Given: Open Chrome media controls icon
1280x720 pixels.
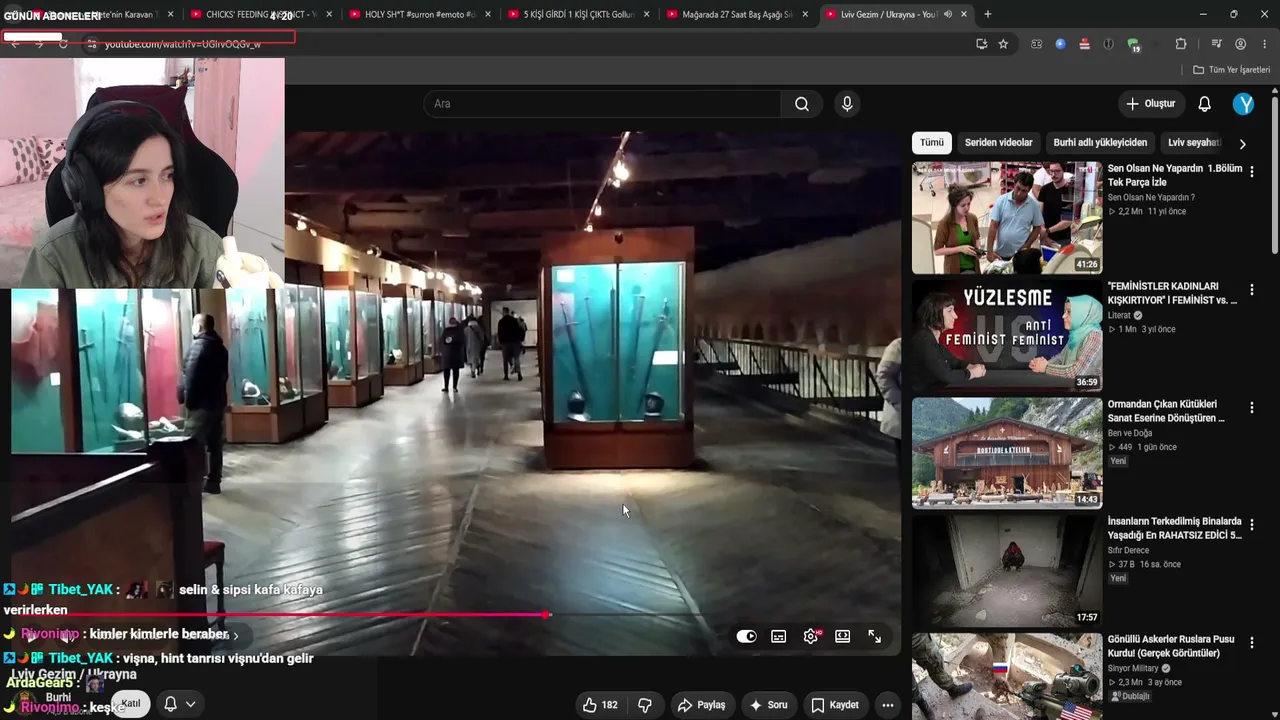Looking at the screenshot, I should [1216, 44].
